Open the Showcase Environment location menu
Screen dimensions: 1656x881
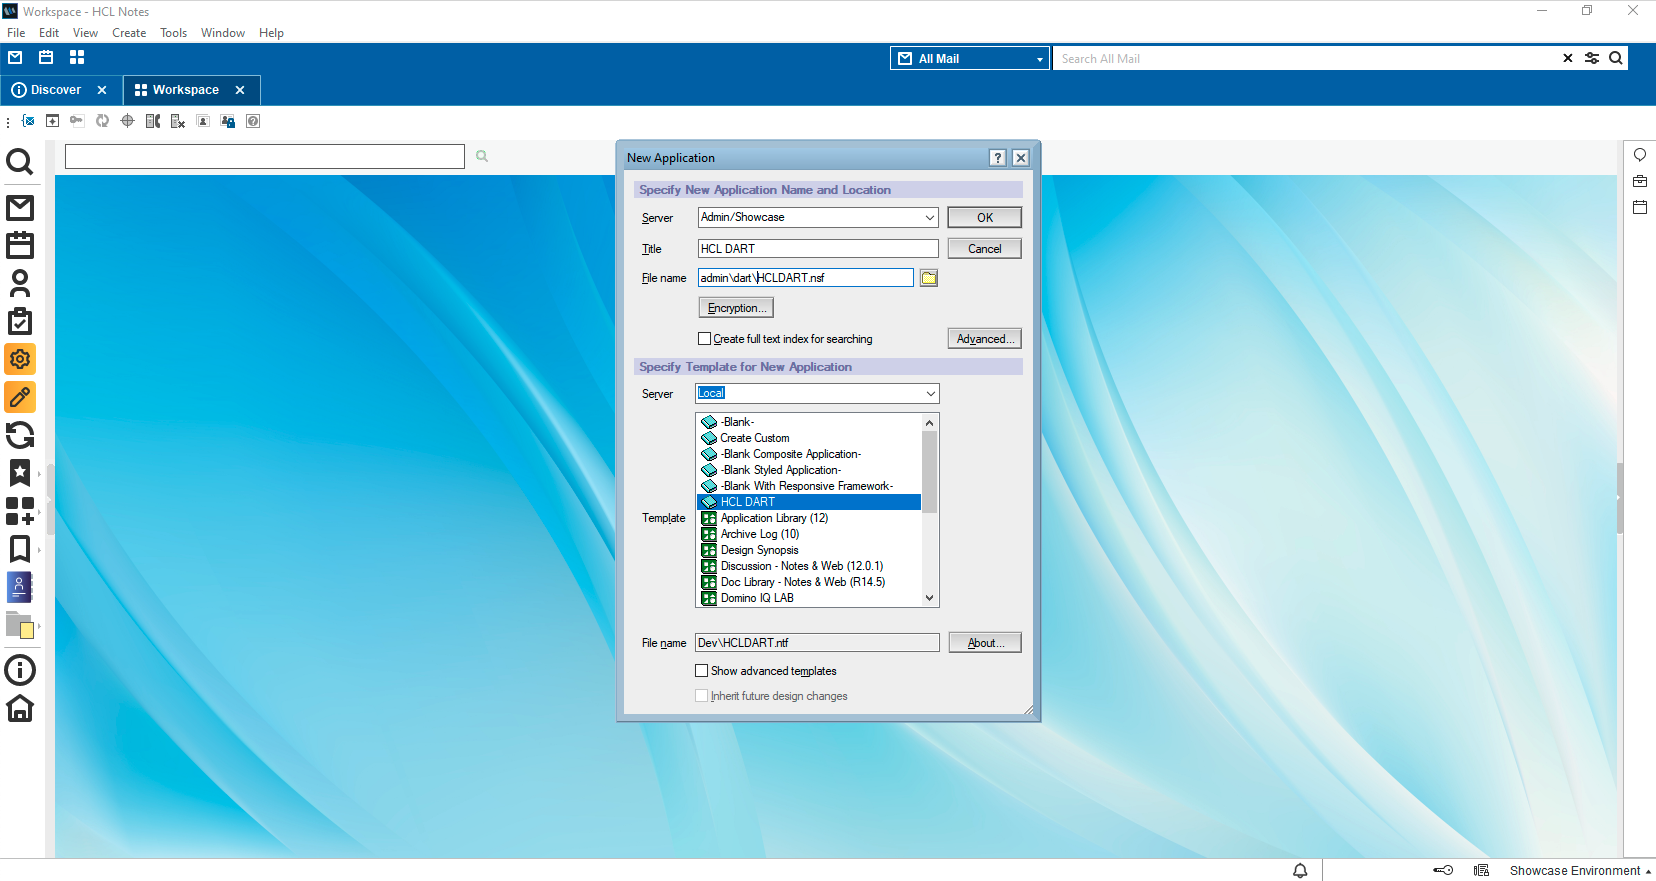(x=1580, y=871)
